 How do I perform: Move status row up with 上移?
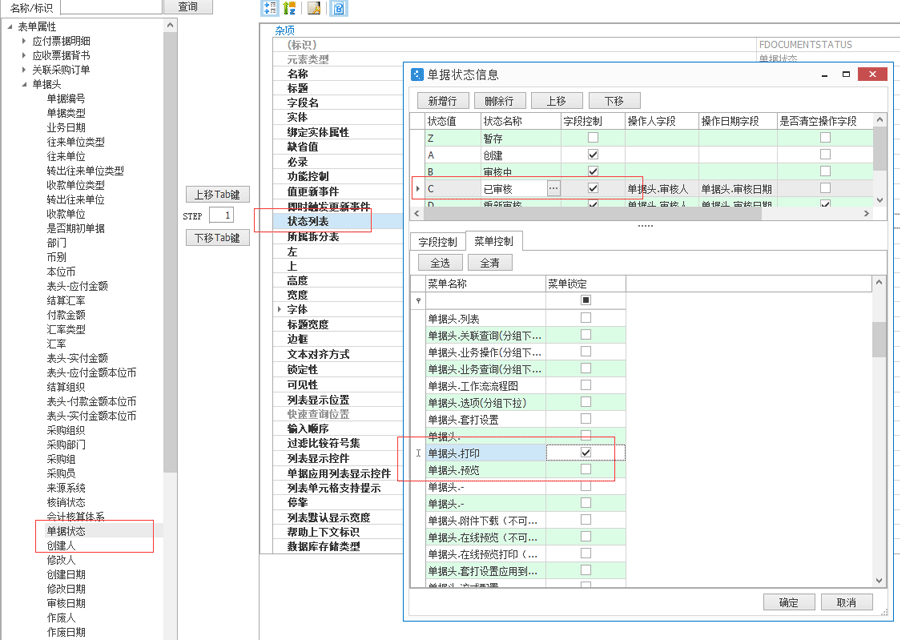click(x=556, y=101)
